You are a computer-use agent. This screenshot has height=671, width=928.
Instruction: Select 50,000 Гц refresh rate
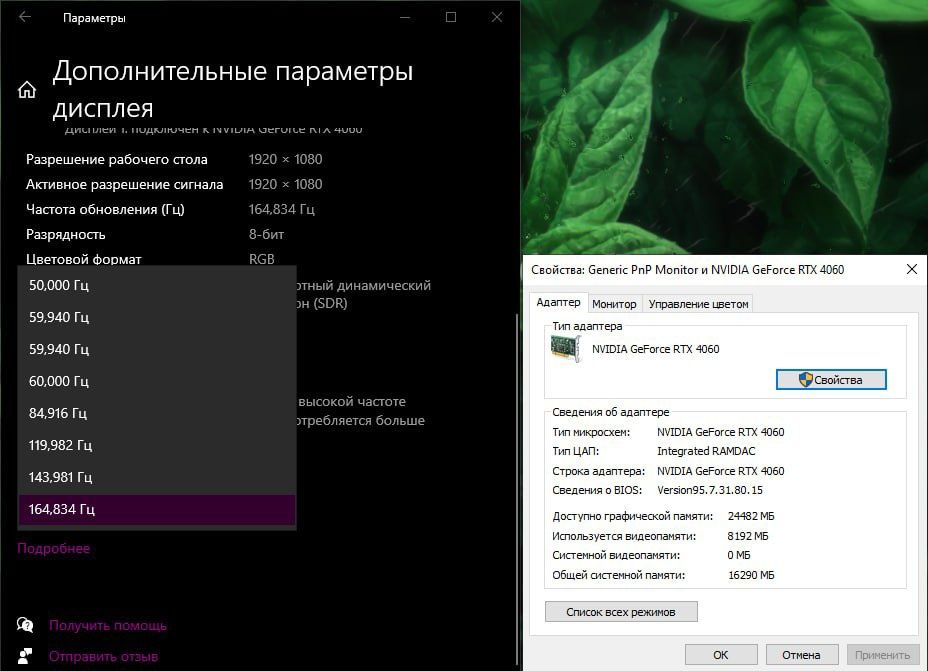click(x=157, y=285)
